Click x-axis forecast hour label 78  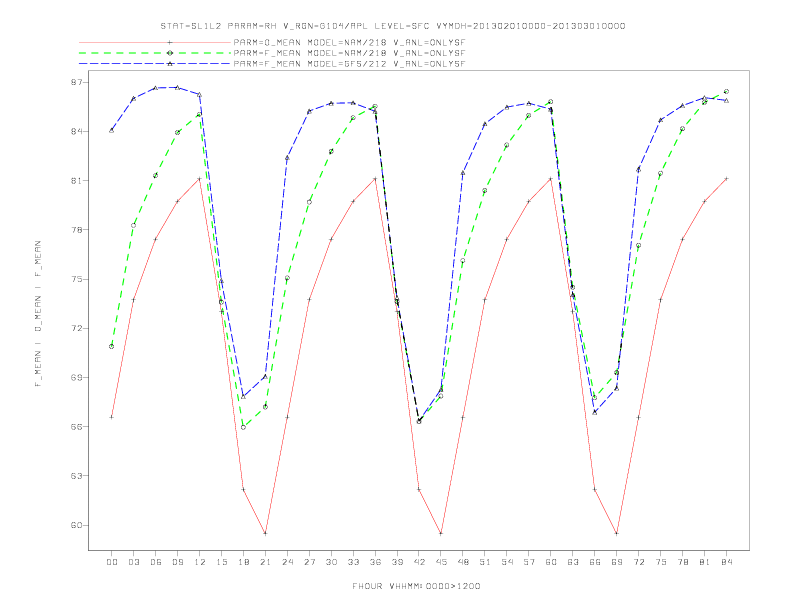683,562
